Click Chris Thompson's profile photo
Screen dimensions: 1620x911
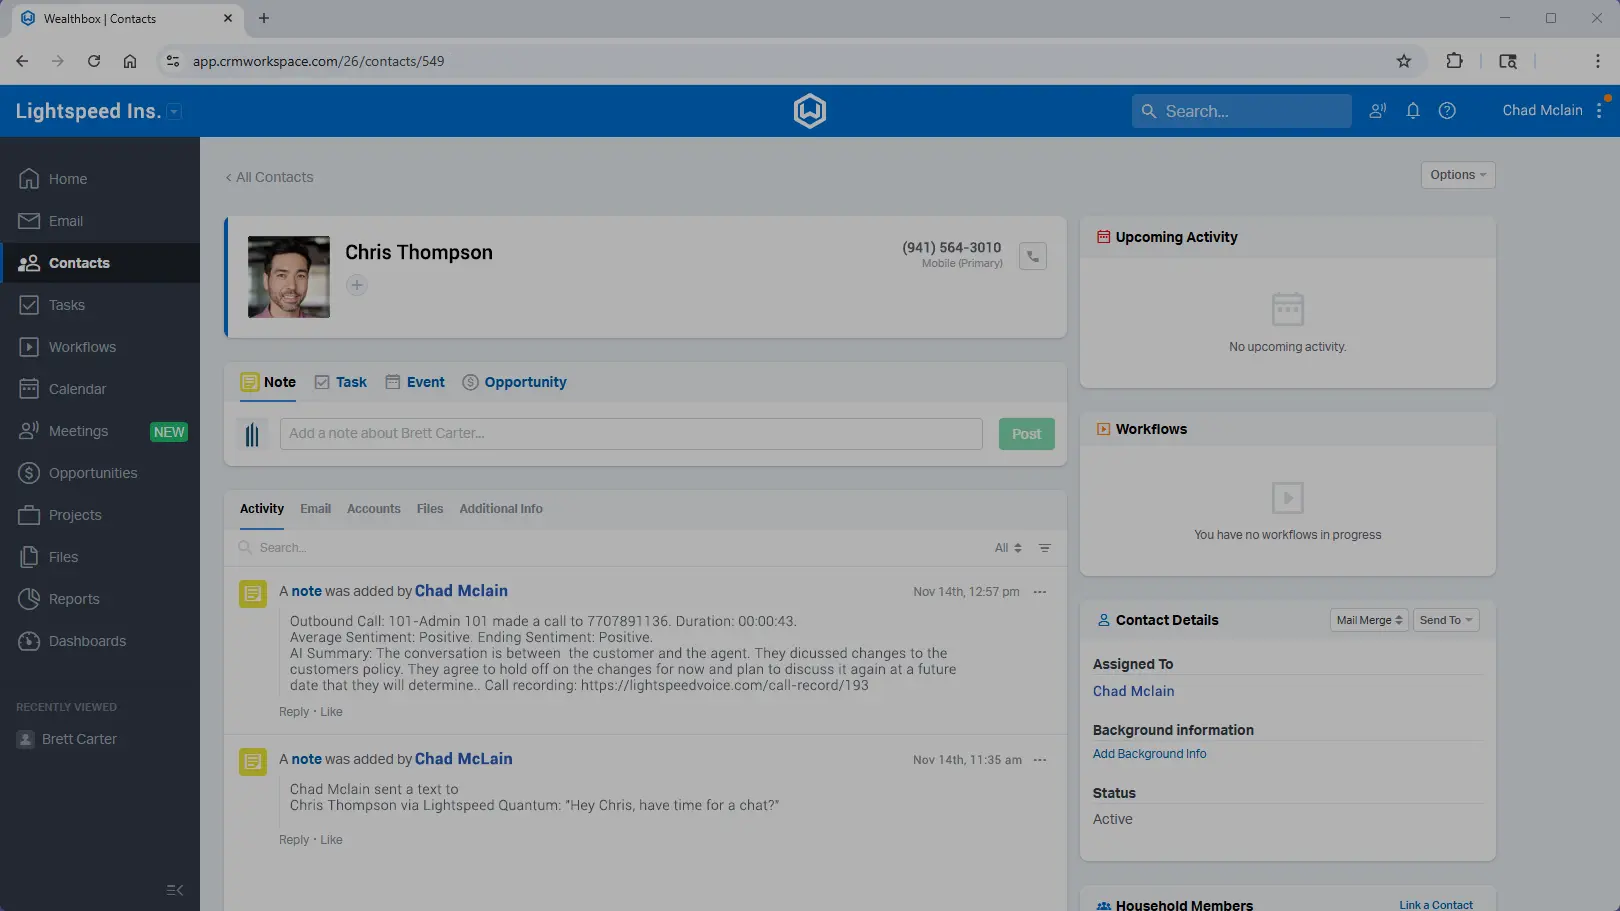(x=289, y=277)
